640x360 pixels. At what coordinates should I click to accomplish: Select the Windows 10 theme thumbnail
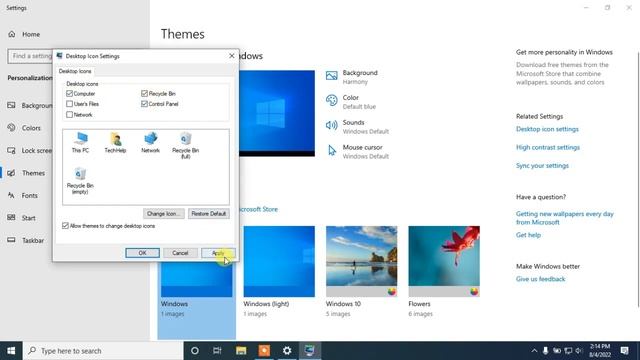[361, 262]
